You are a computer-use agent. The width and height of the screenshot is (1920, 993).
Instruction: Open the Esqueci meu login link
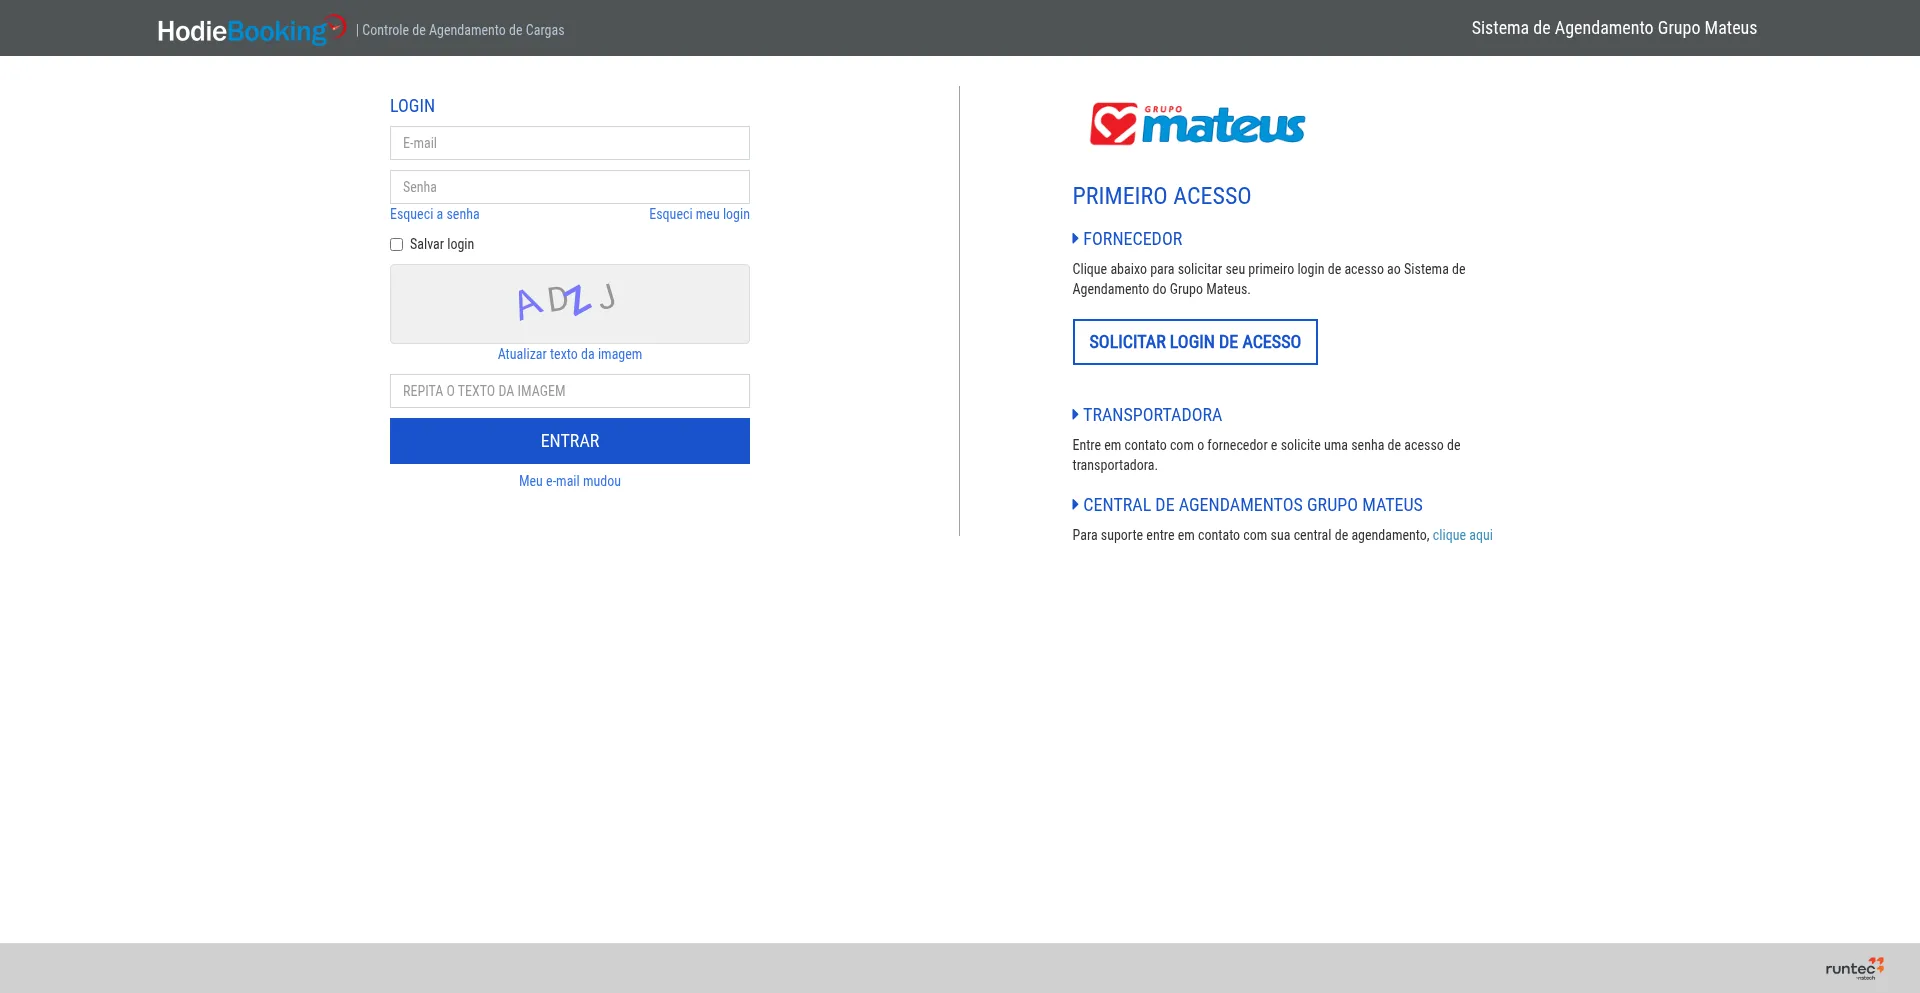(699, 214)
